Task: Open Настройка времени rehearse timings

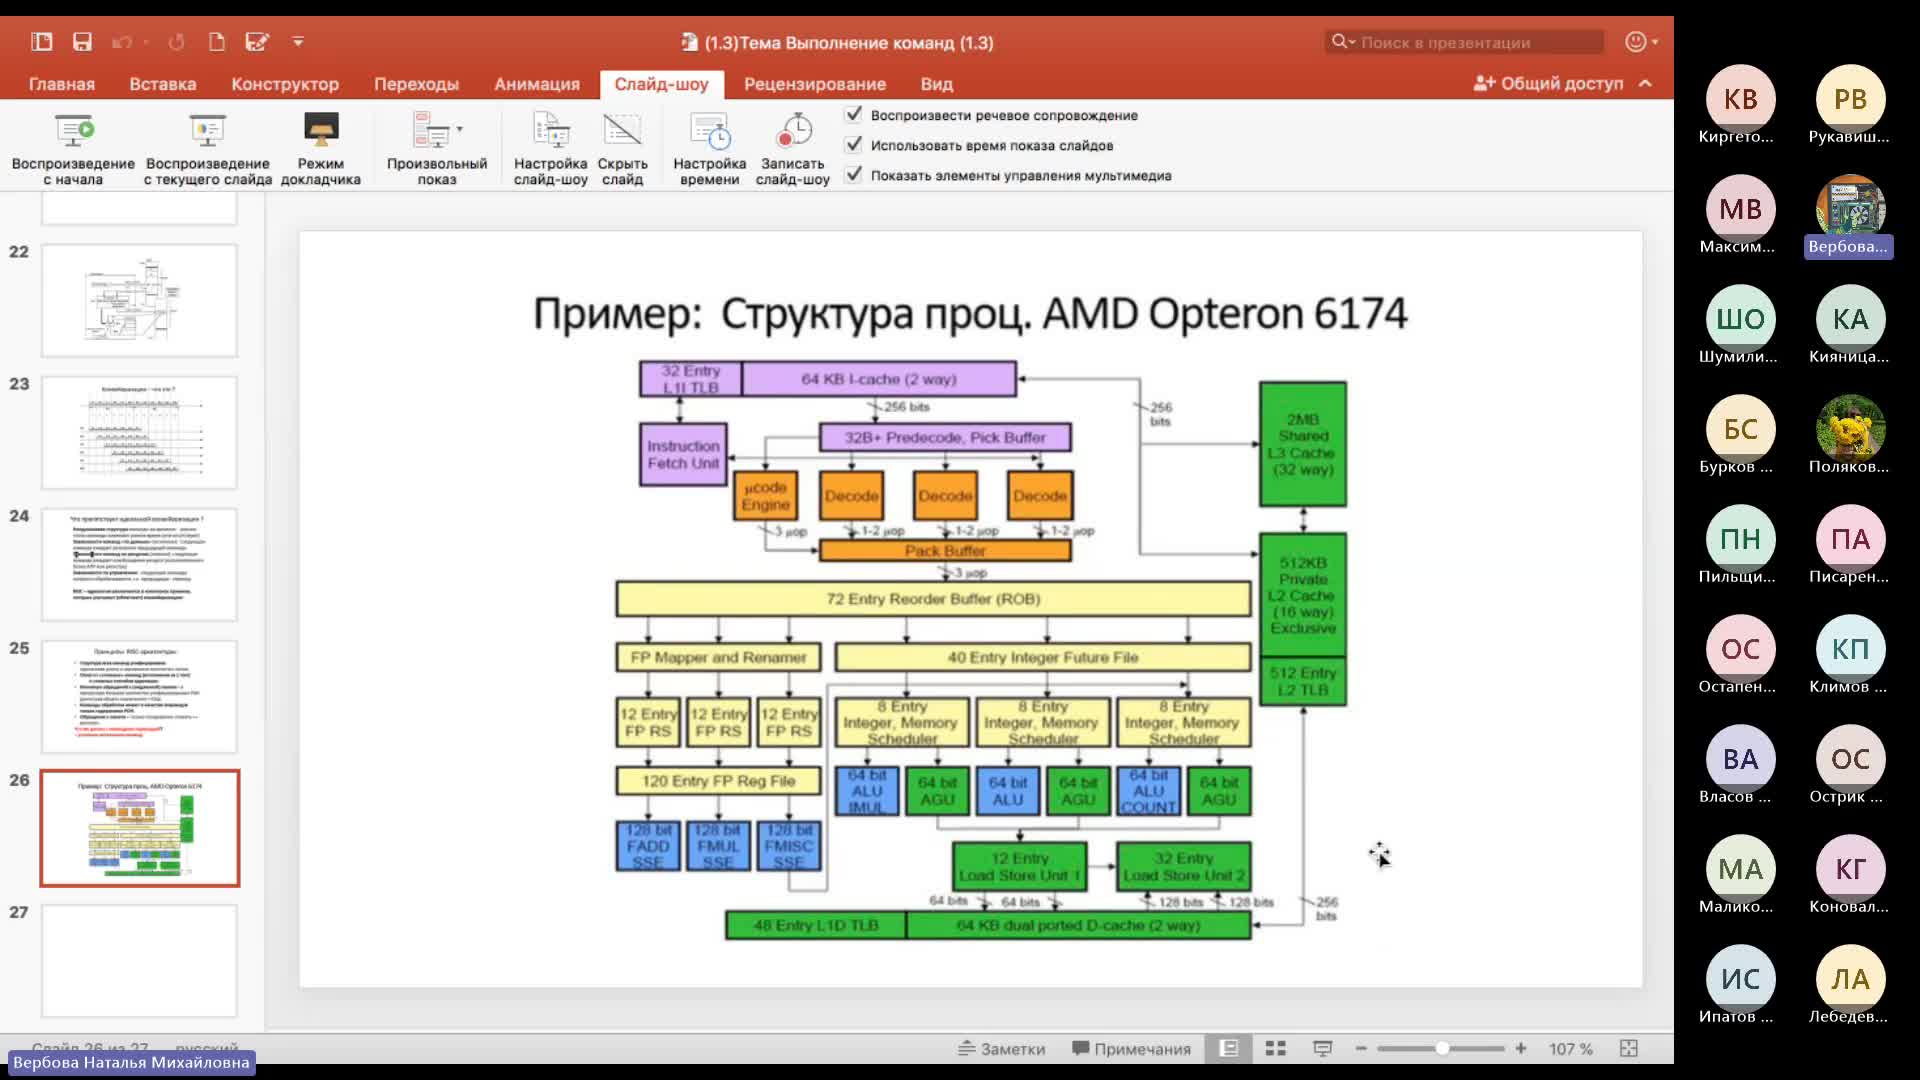Action: (x=709, y=149)
